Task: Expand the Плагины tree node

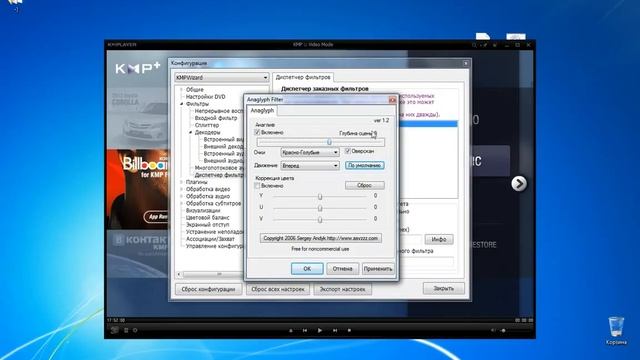Action: tap(182, 182)
